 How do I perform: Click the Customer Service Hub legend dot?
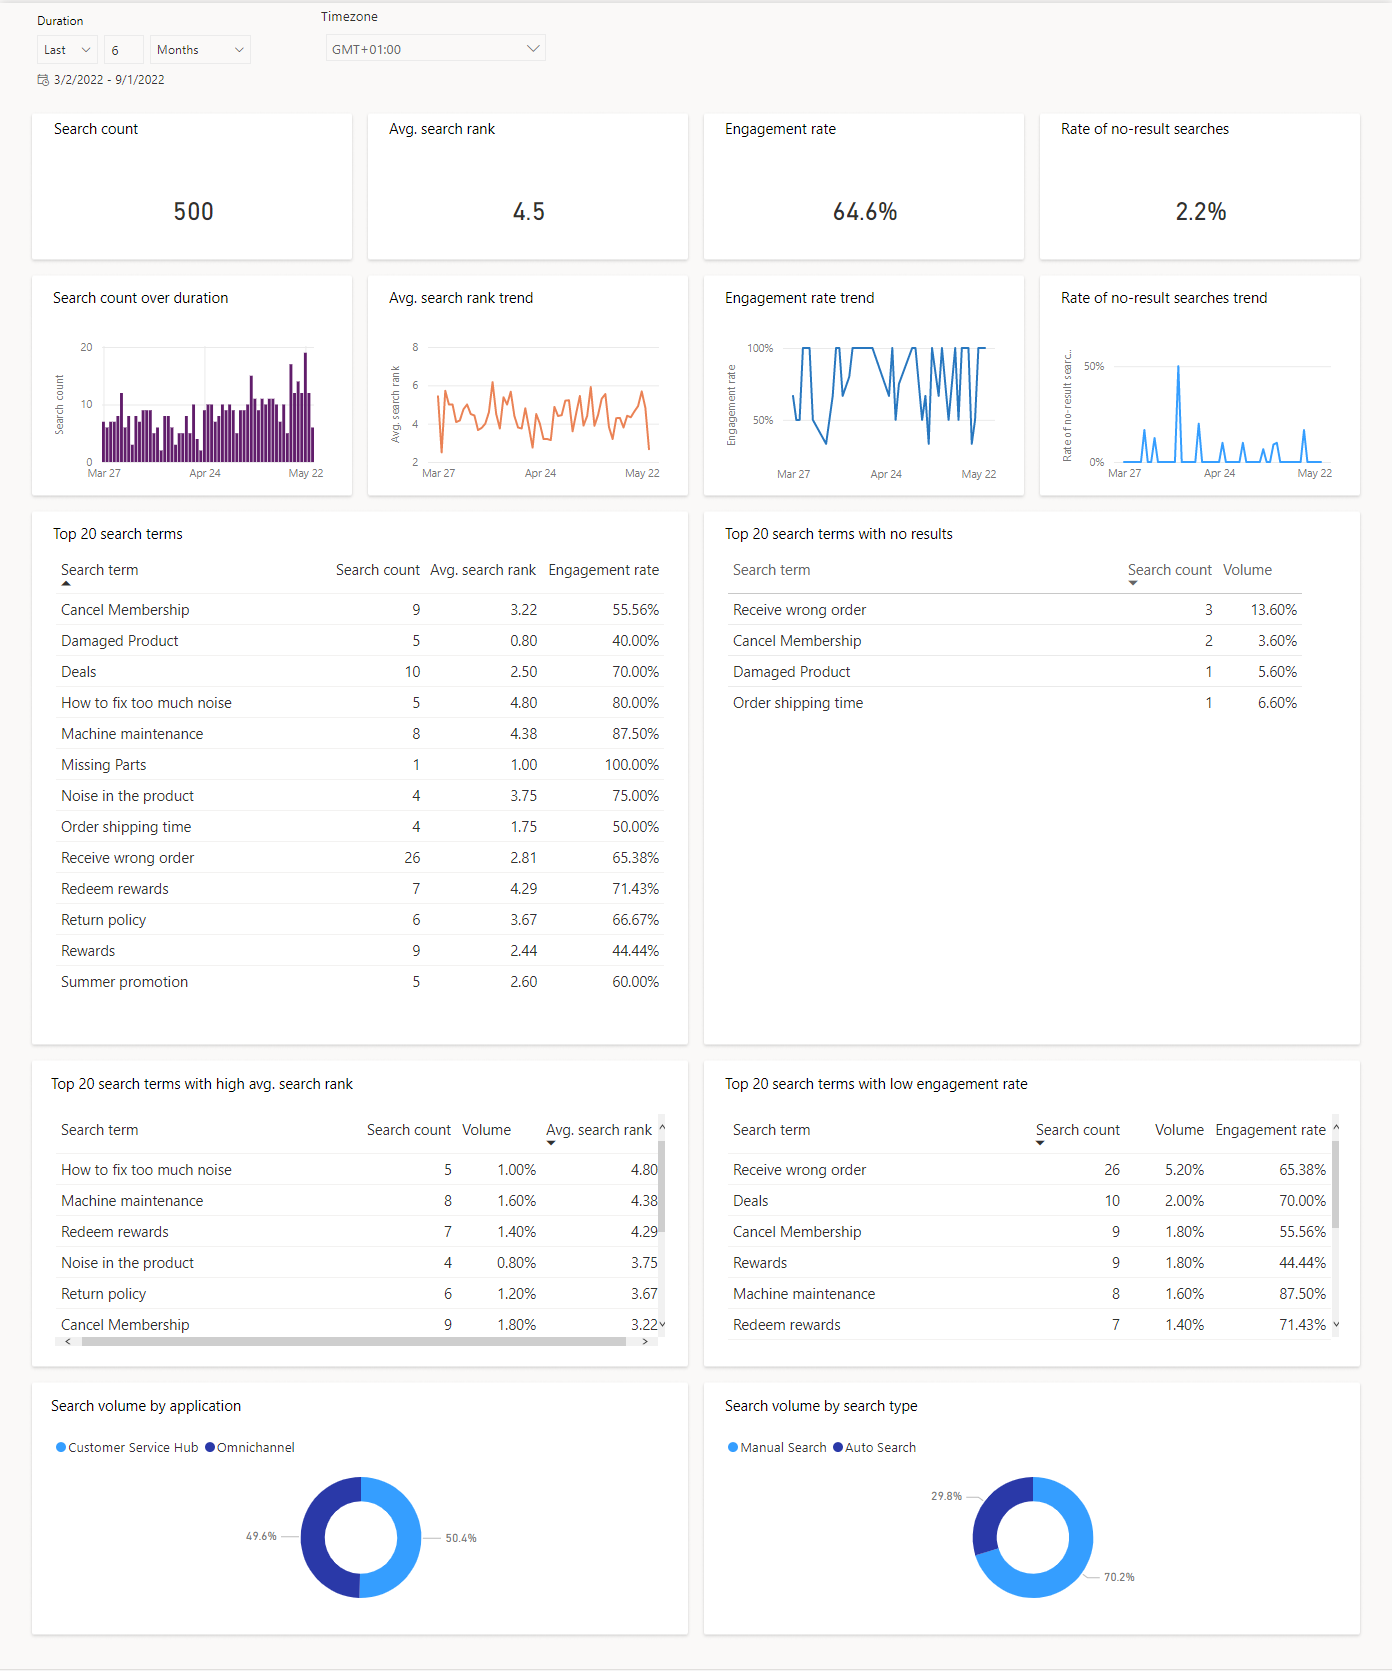click(61, 1447)
